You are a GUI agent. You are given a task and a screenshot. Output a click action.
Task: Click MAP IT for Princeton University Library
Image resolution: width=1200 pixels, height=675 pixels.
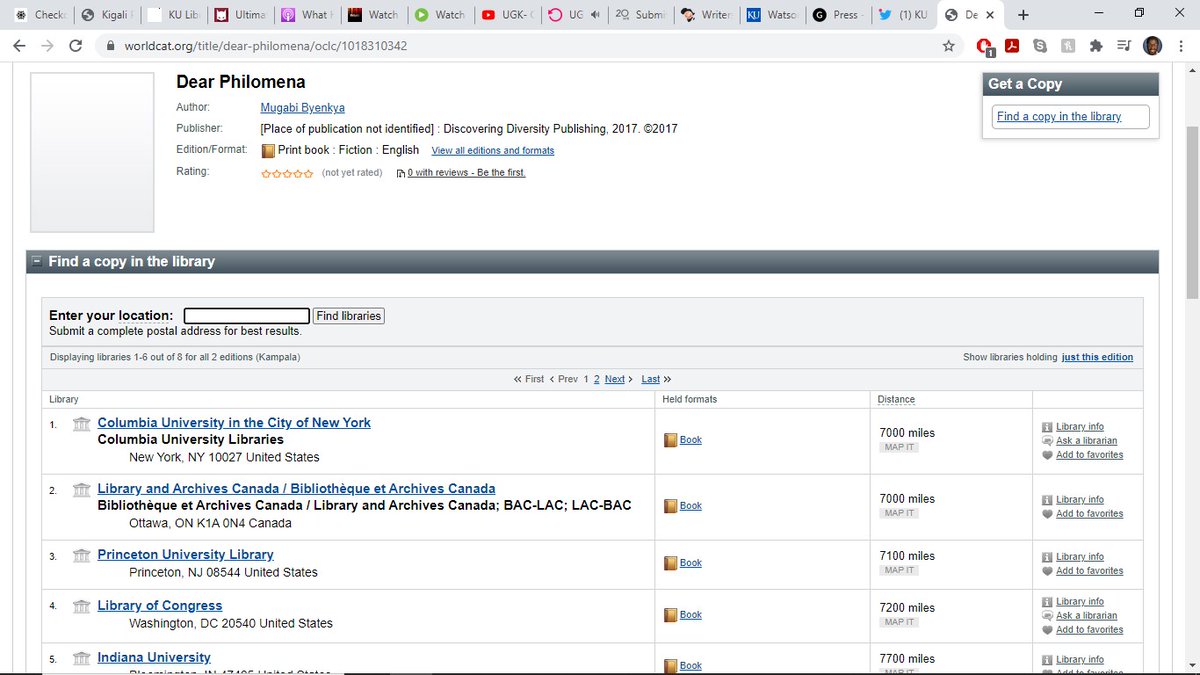pyautogui.click(x=899, y=571)
